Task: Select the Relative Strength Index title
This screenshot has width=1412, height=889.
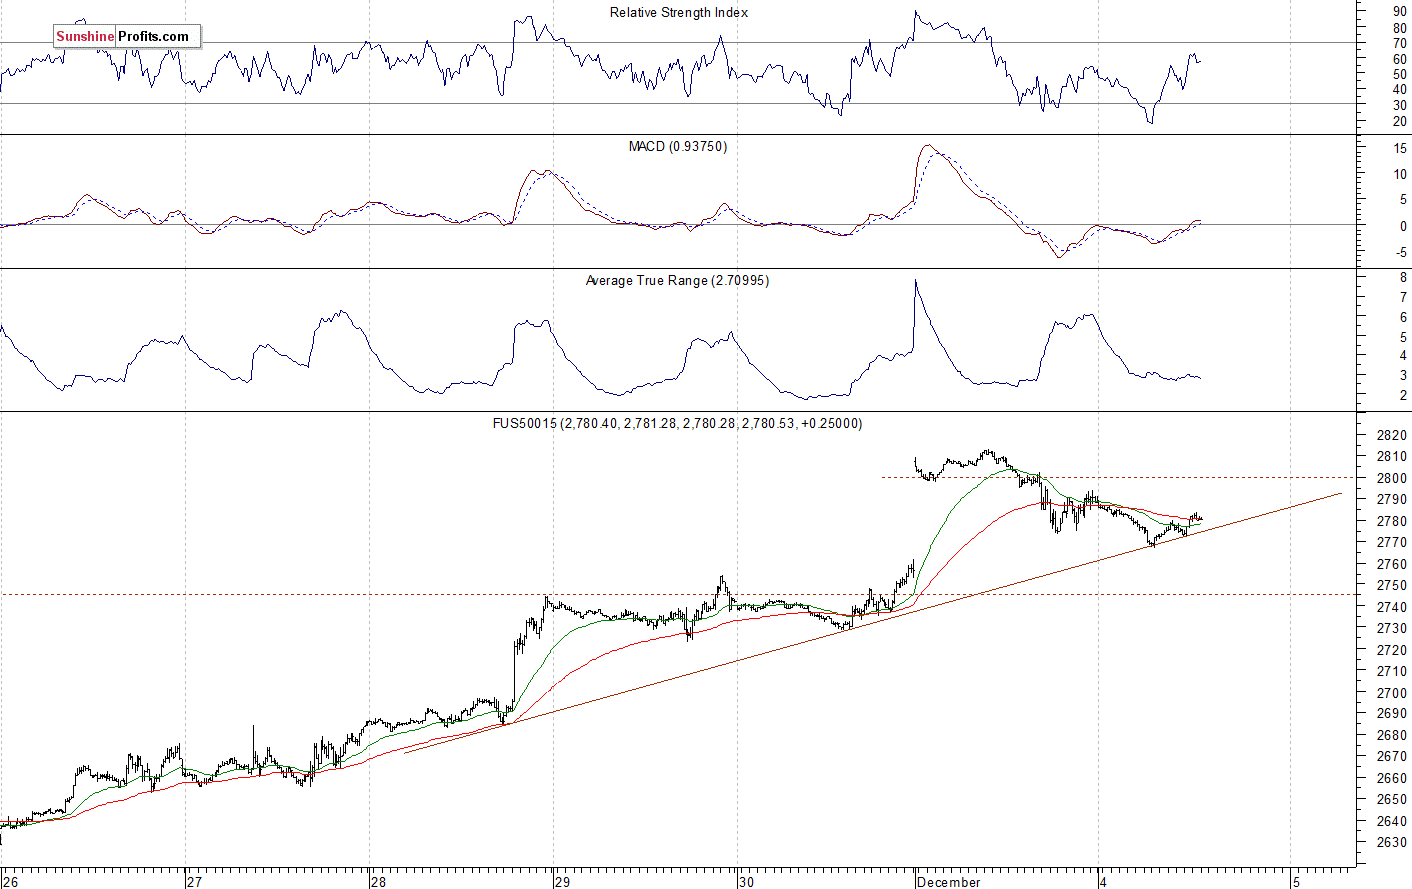Action: pos(679,13)
